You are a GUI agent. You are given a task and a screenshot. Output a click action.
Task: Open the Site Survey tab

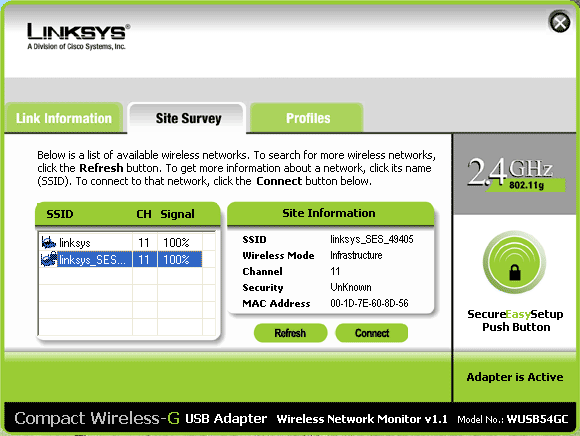click(188, 118)
